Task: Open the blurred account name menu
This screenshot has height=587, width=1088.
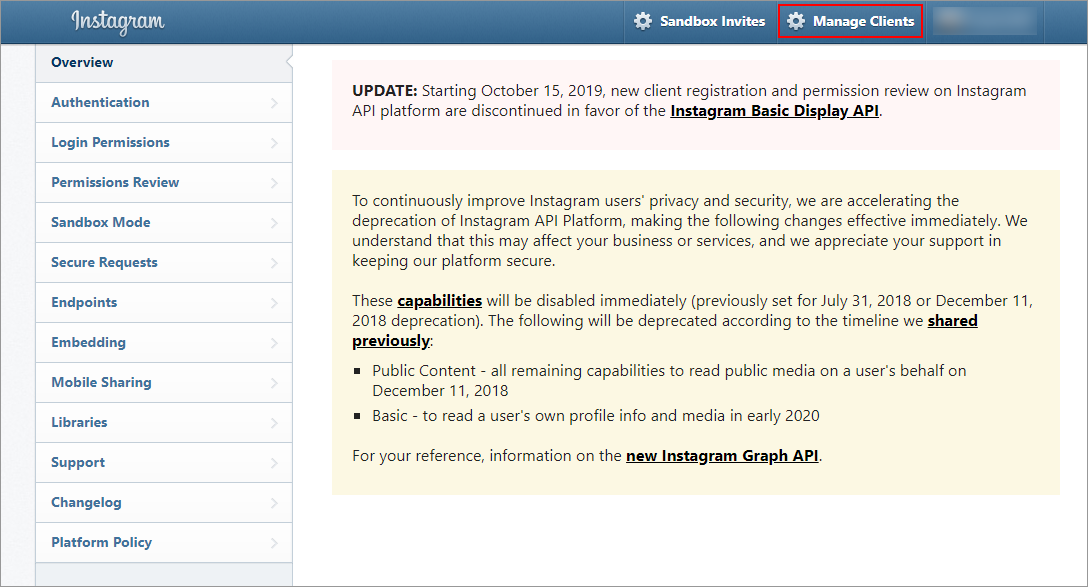Action: pos(985,21)
